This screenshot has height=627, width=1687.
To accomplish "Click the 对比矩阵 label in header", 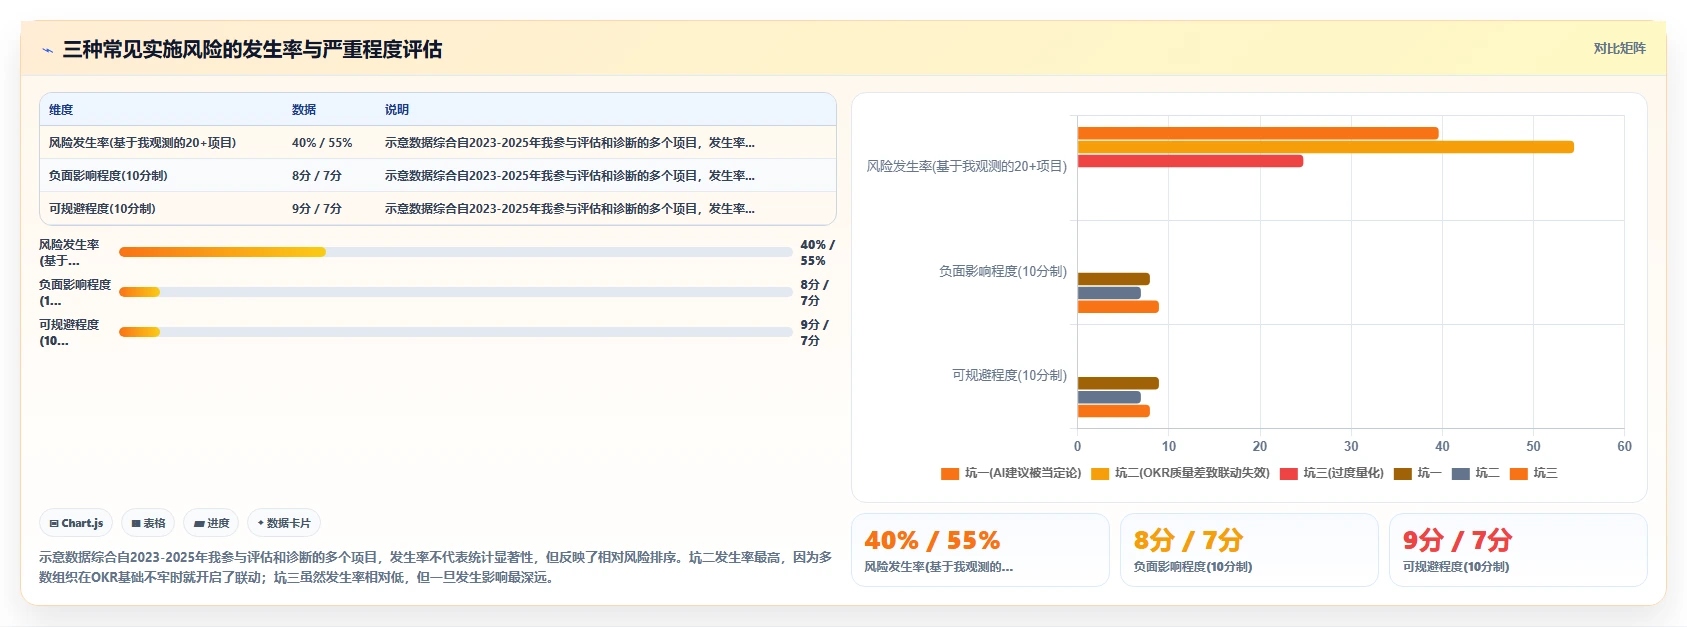I will point(1619,48).
